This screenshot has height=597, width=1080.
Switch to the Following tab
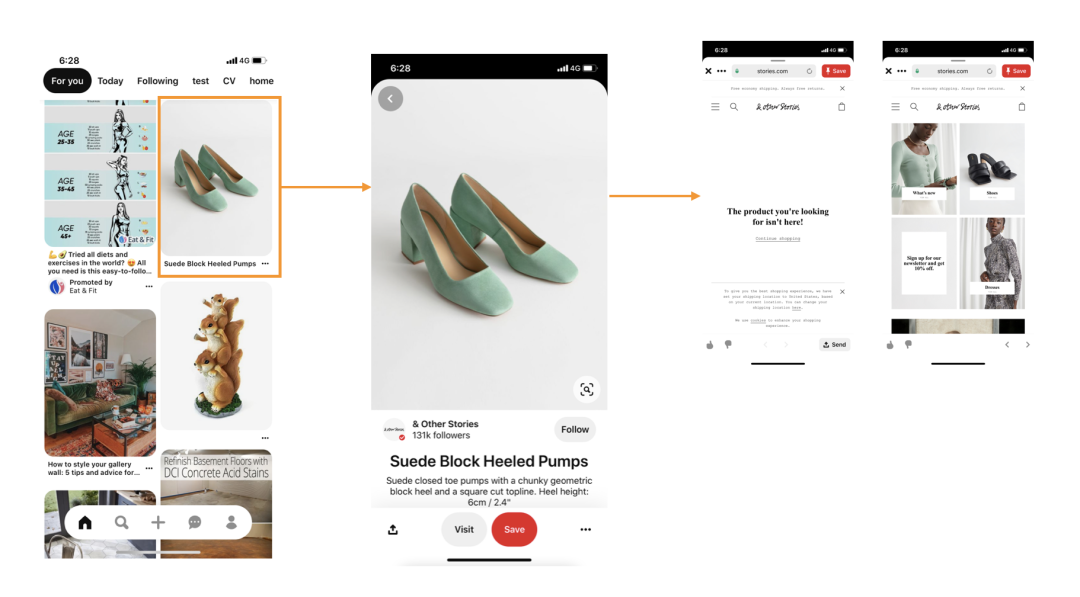157,81
